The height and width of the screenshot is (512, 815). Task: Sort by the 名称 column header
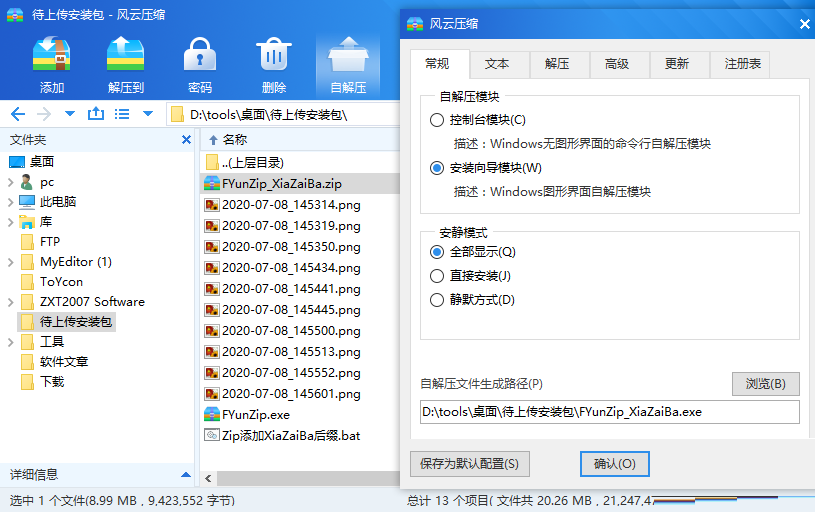coord(235,139)
